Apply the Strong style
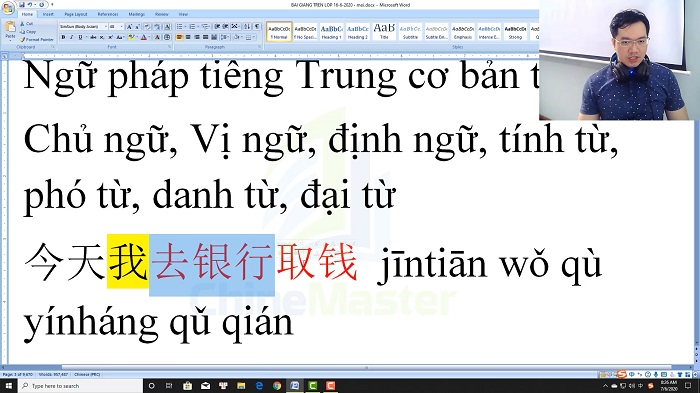 tap(515, 32)
